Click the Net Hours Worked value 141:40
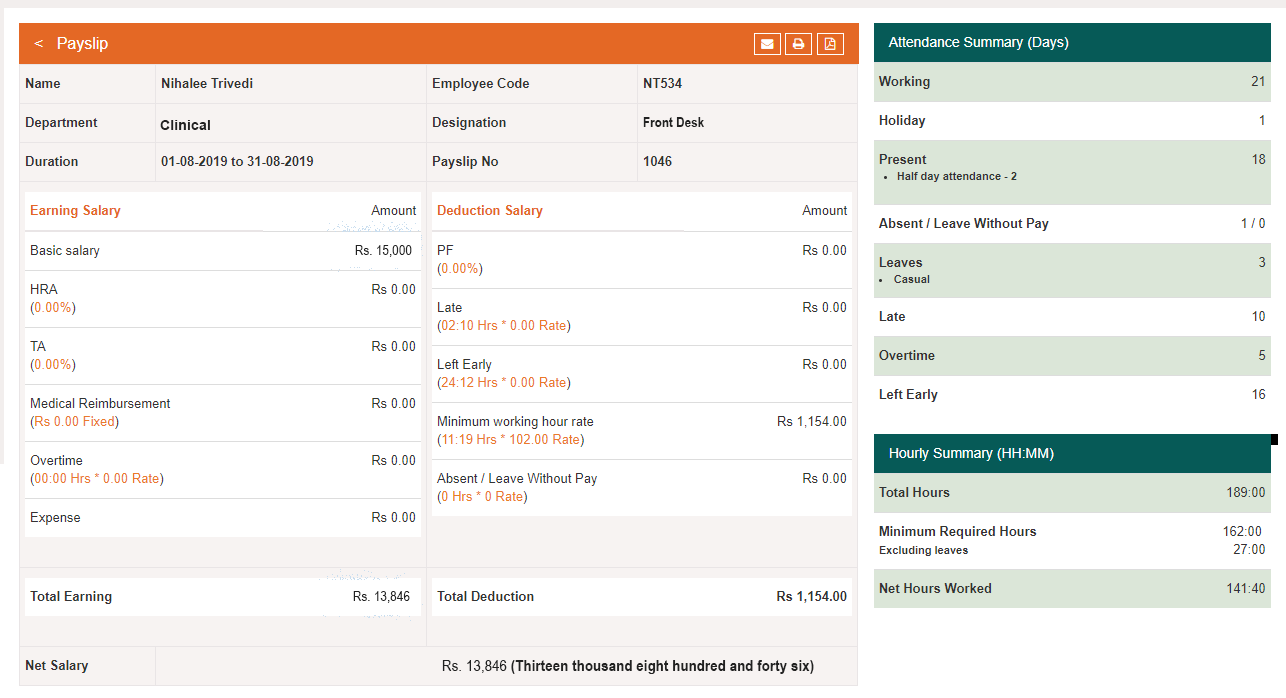1286x698 pixels. click(1246, 589)
